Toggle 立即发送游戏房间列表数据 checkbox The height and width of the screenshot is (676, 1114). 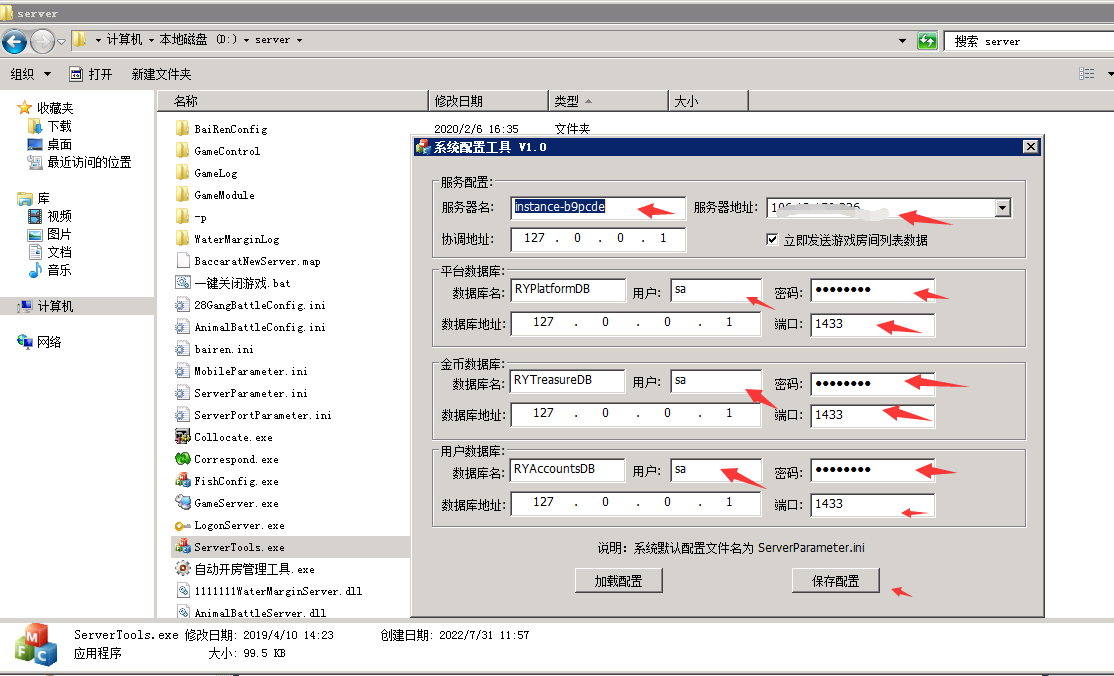tap(772, 240)
